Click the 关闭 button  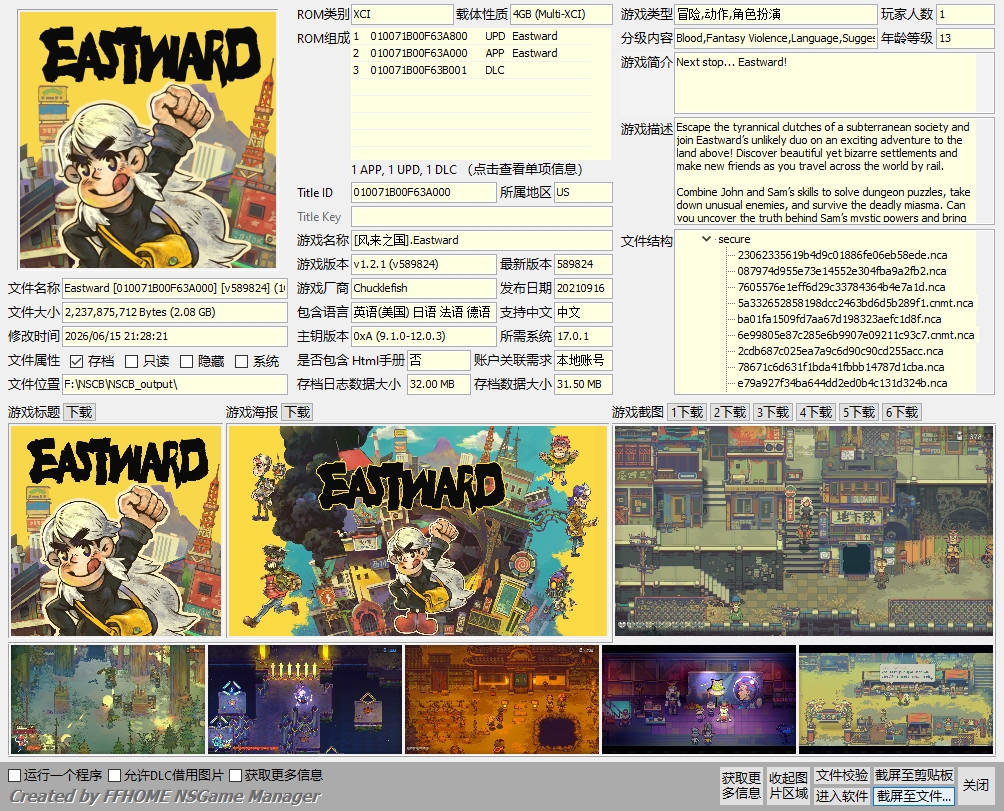point(976,785)
